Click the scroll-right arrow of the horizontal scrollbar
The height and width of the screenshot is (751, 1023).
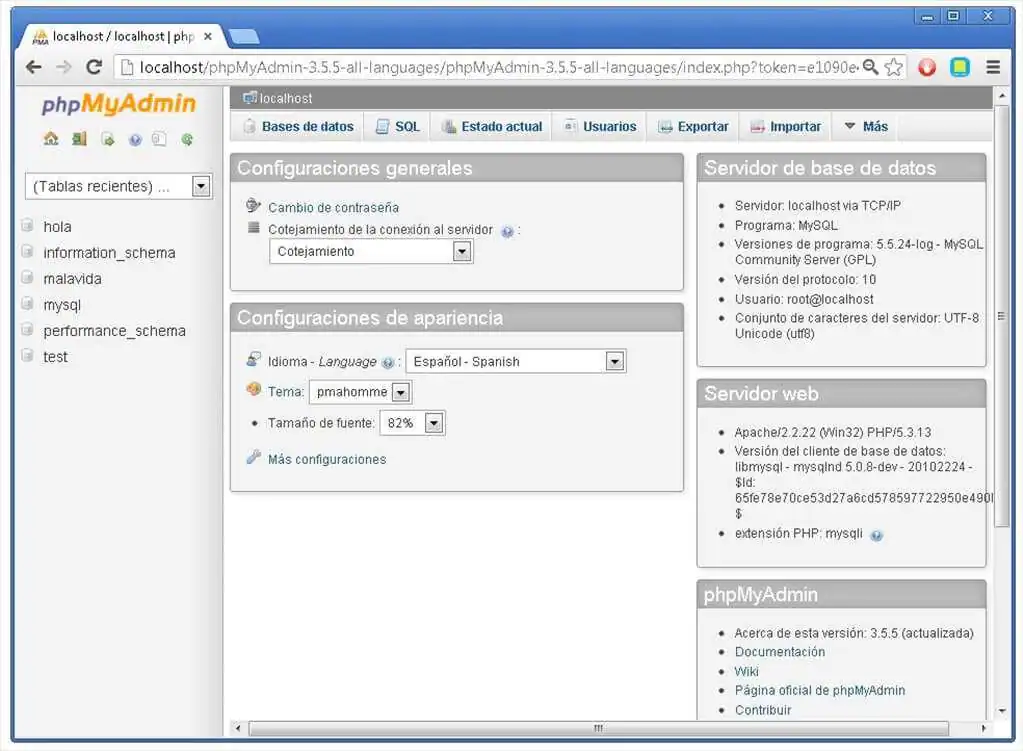(983, 728)
